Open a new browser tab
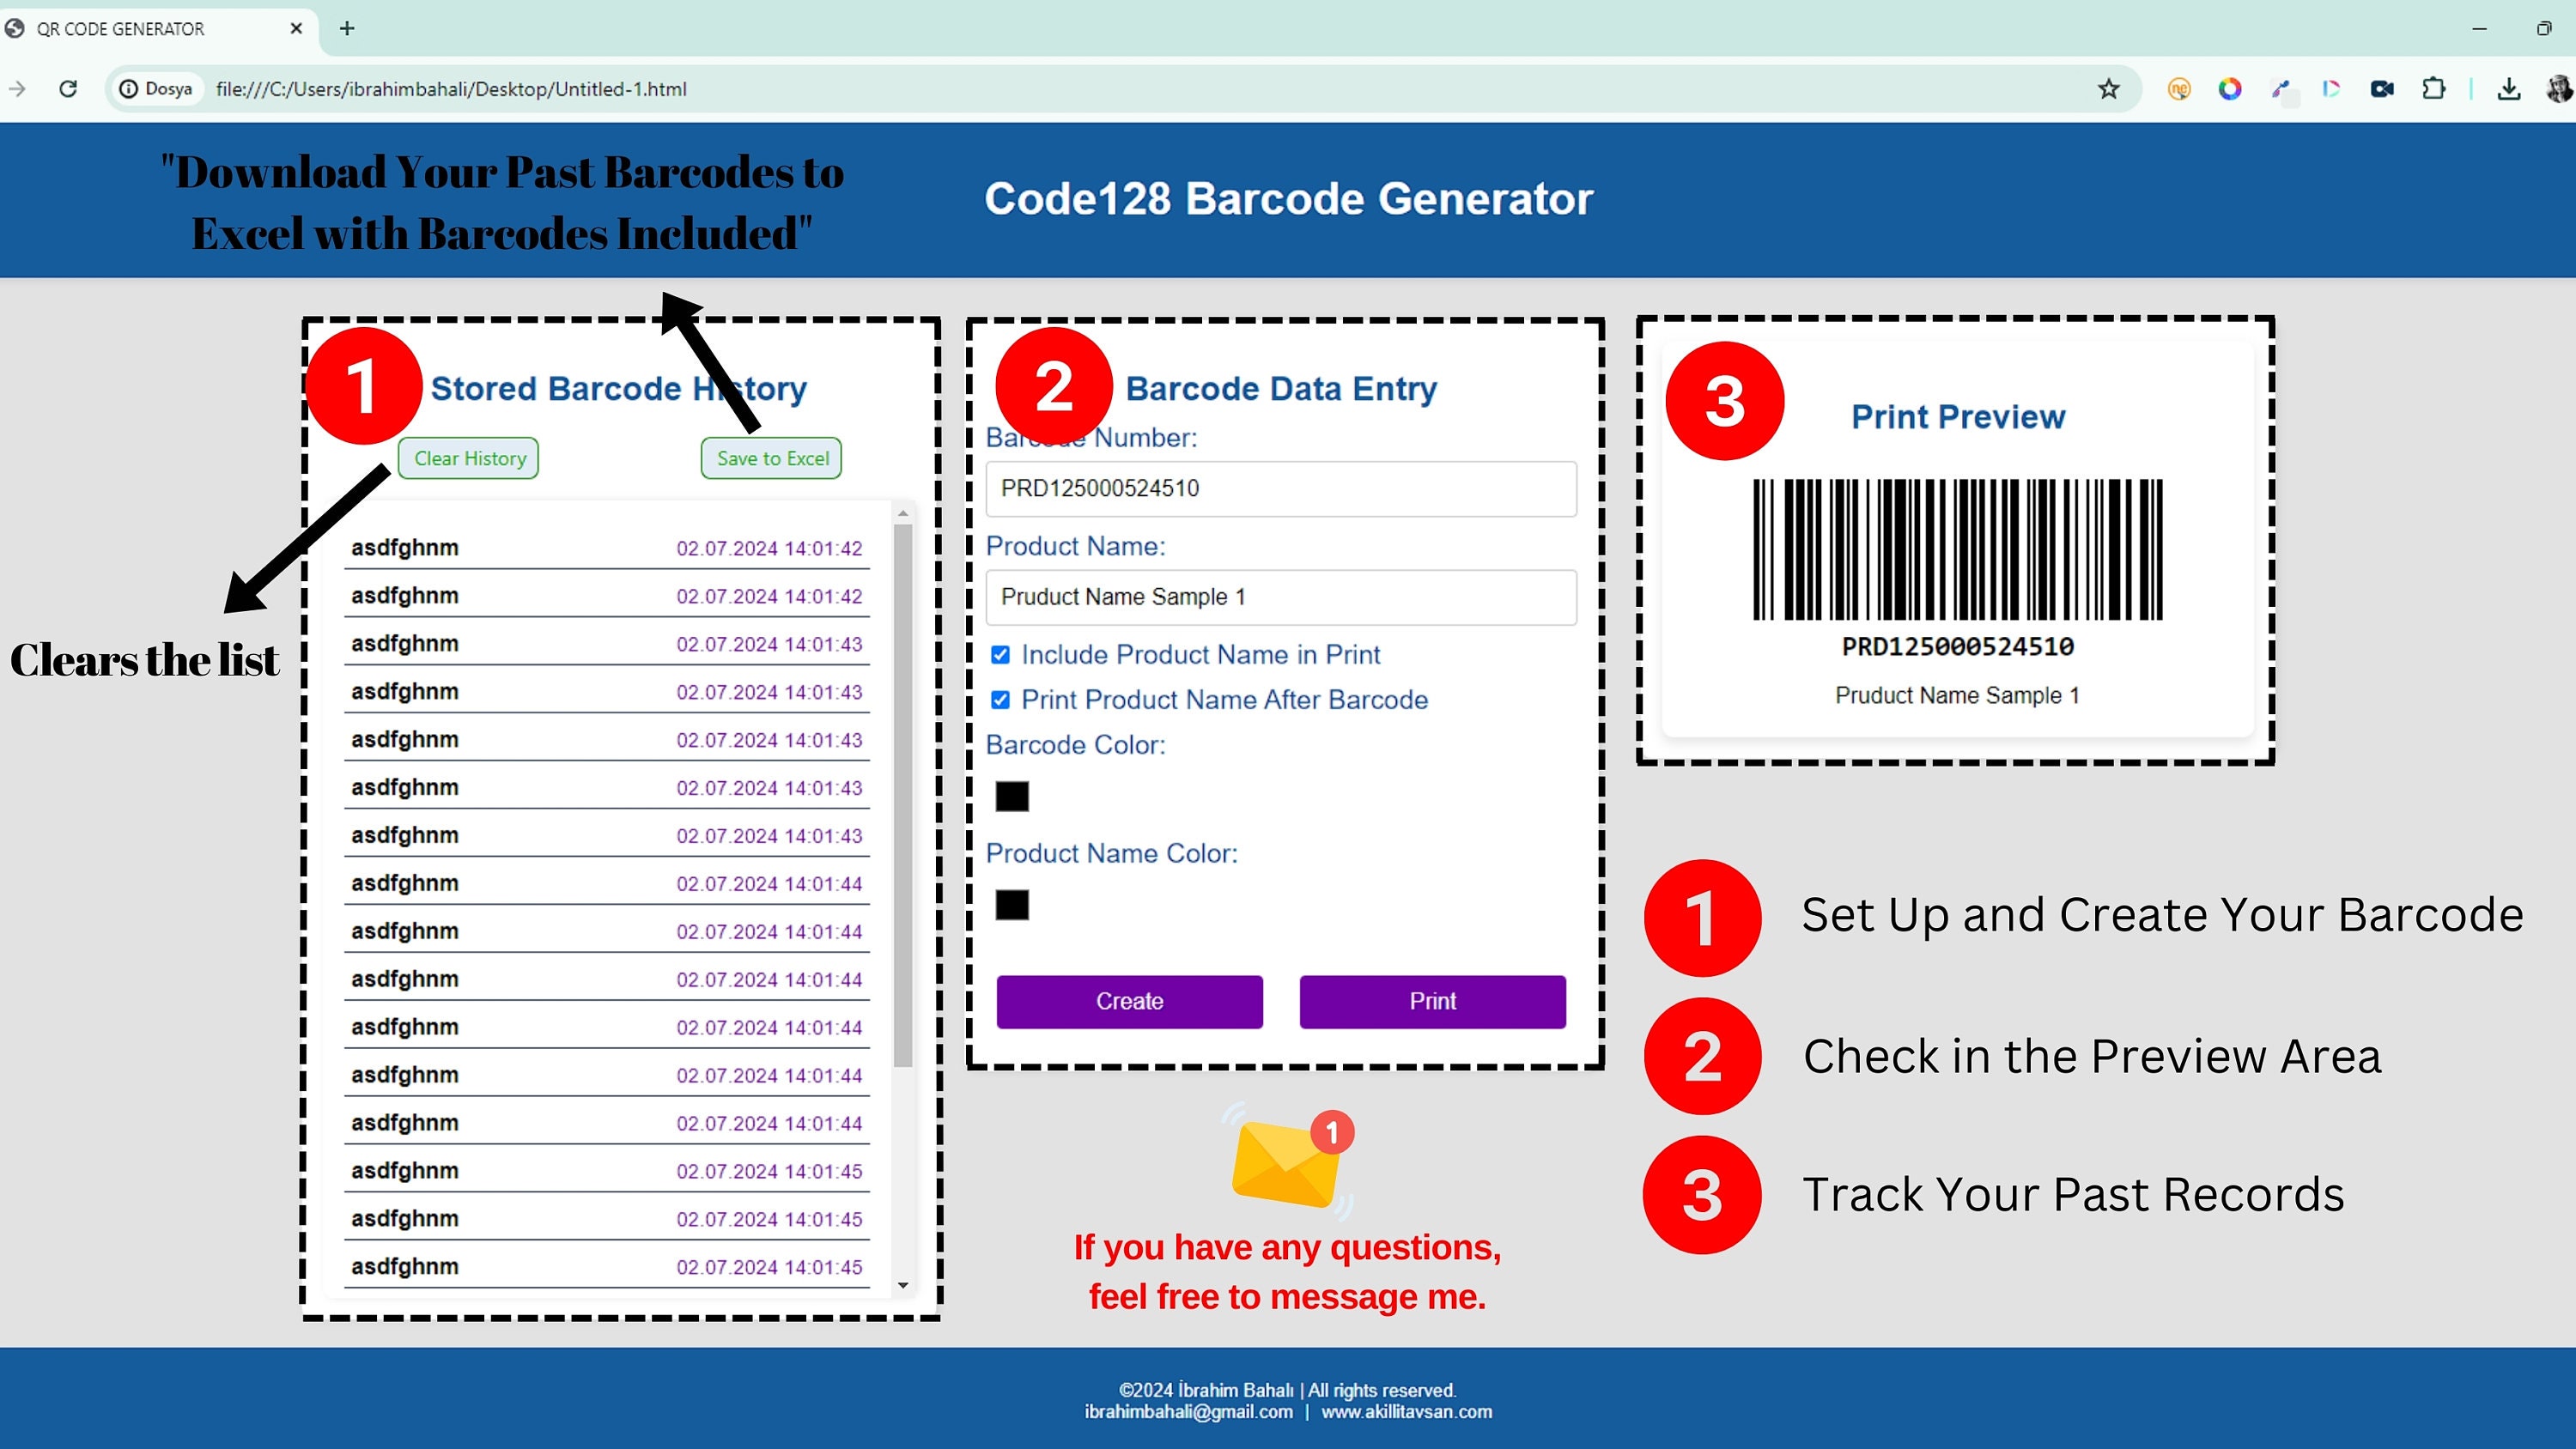2576x1449 pixels. click(x=347, y=29)
